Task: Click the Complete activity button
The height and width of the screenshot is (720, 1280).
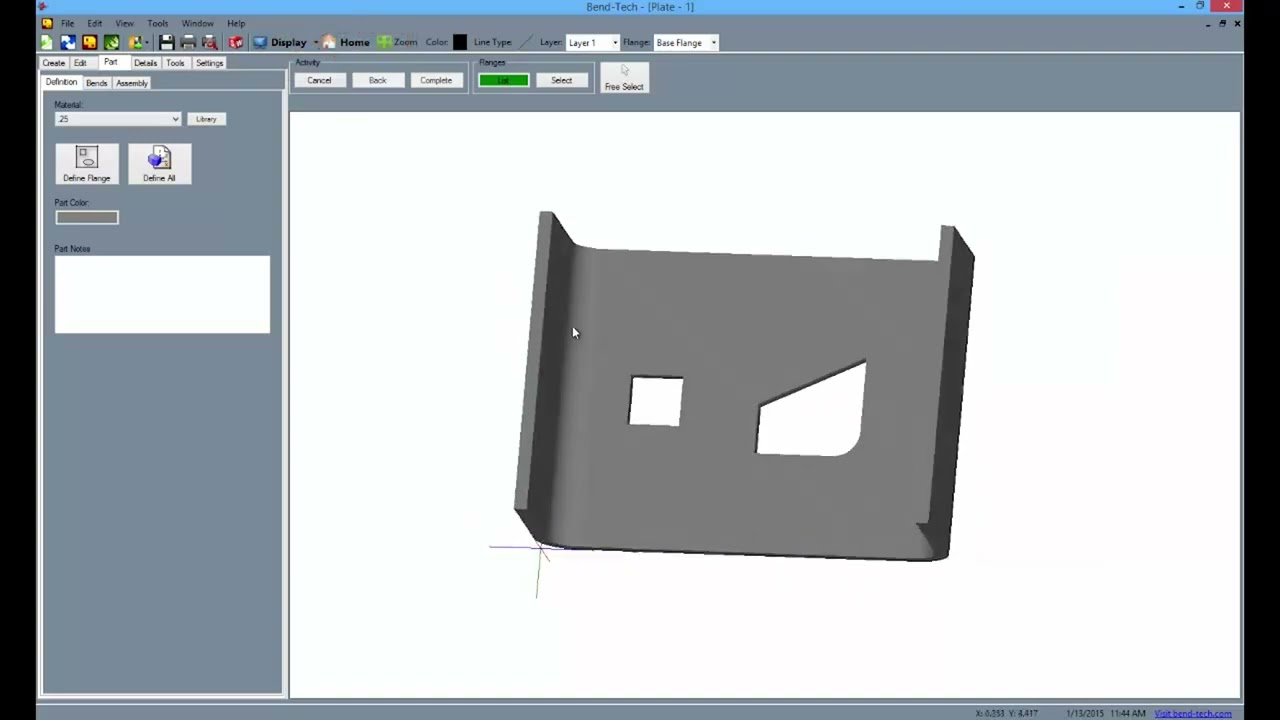Action: click(x=436, y=80)
